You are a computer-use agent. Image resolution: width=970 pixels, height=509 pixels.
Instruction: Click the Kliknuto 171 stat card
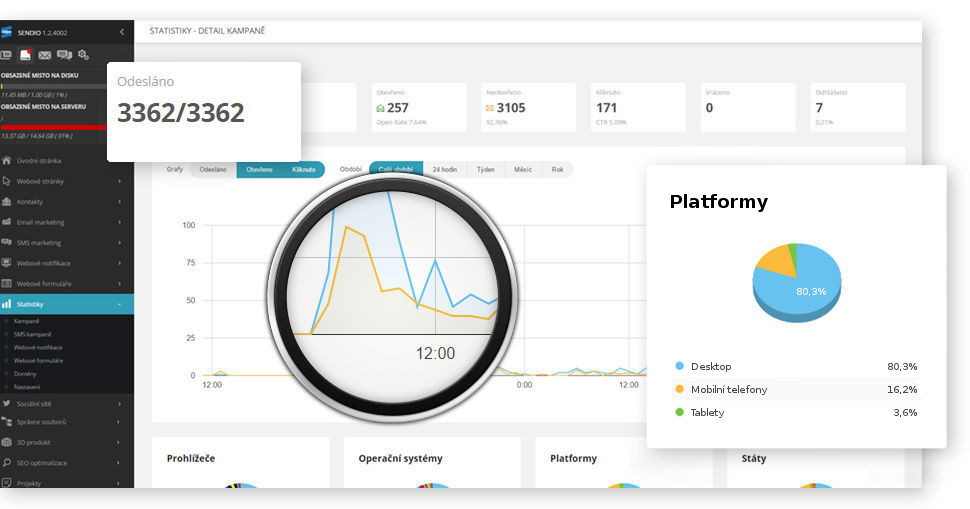[638, 107]
